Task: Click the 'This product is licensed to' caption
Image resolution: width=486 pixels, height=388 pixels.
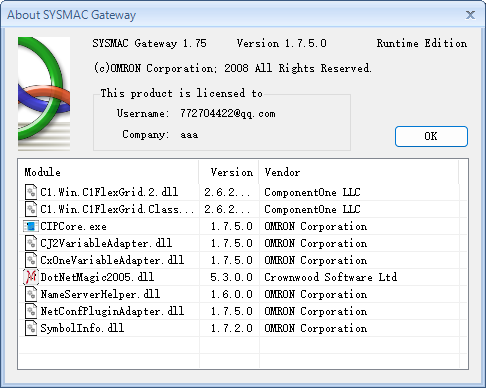Action: (182, 93)
